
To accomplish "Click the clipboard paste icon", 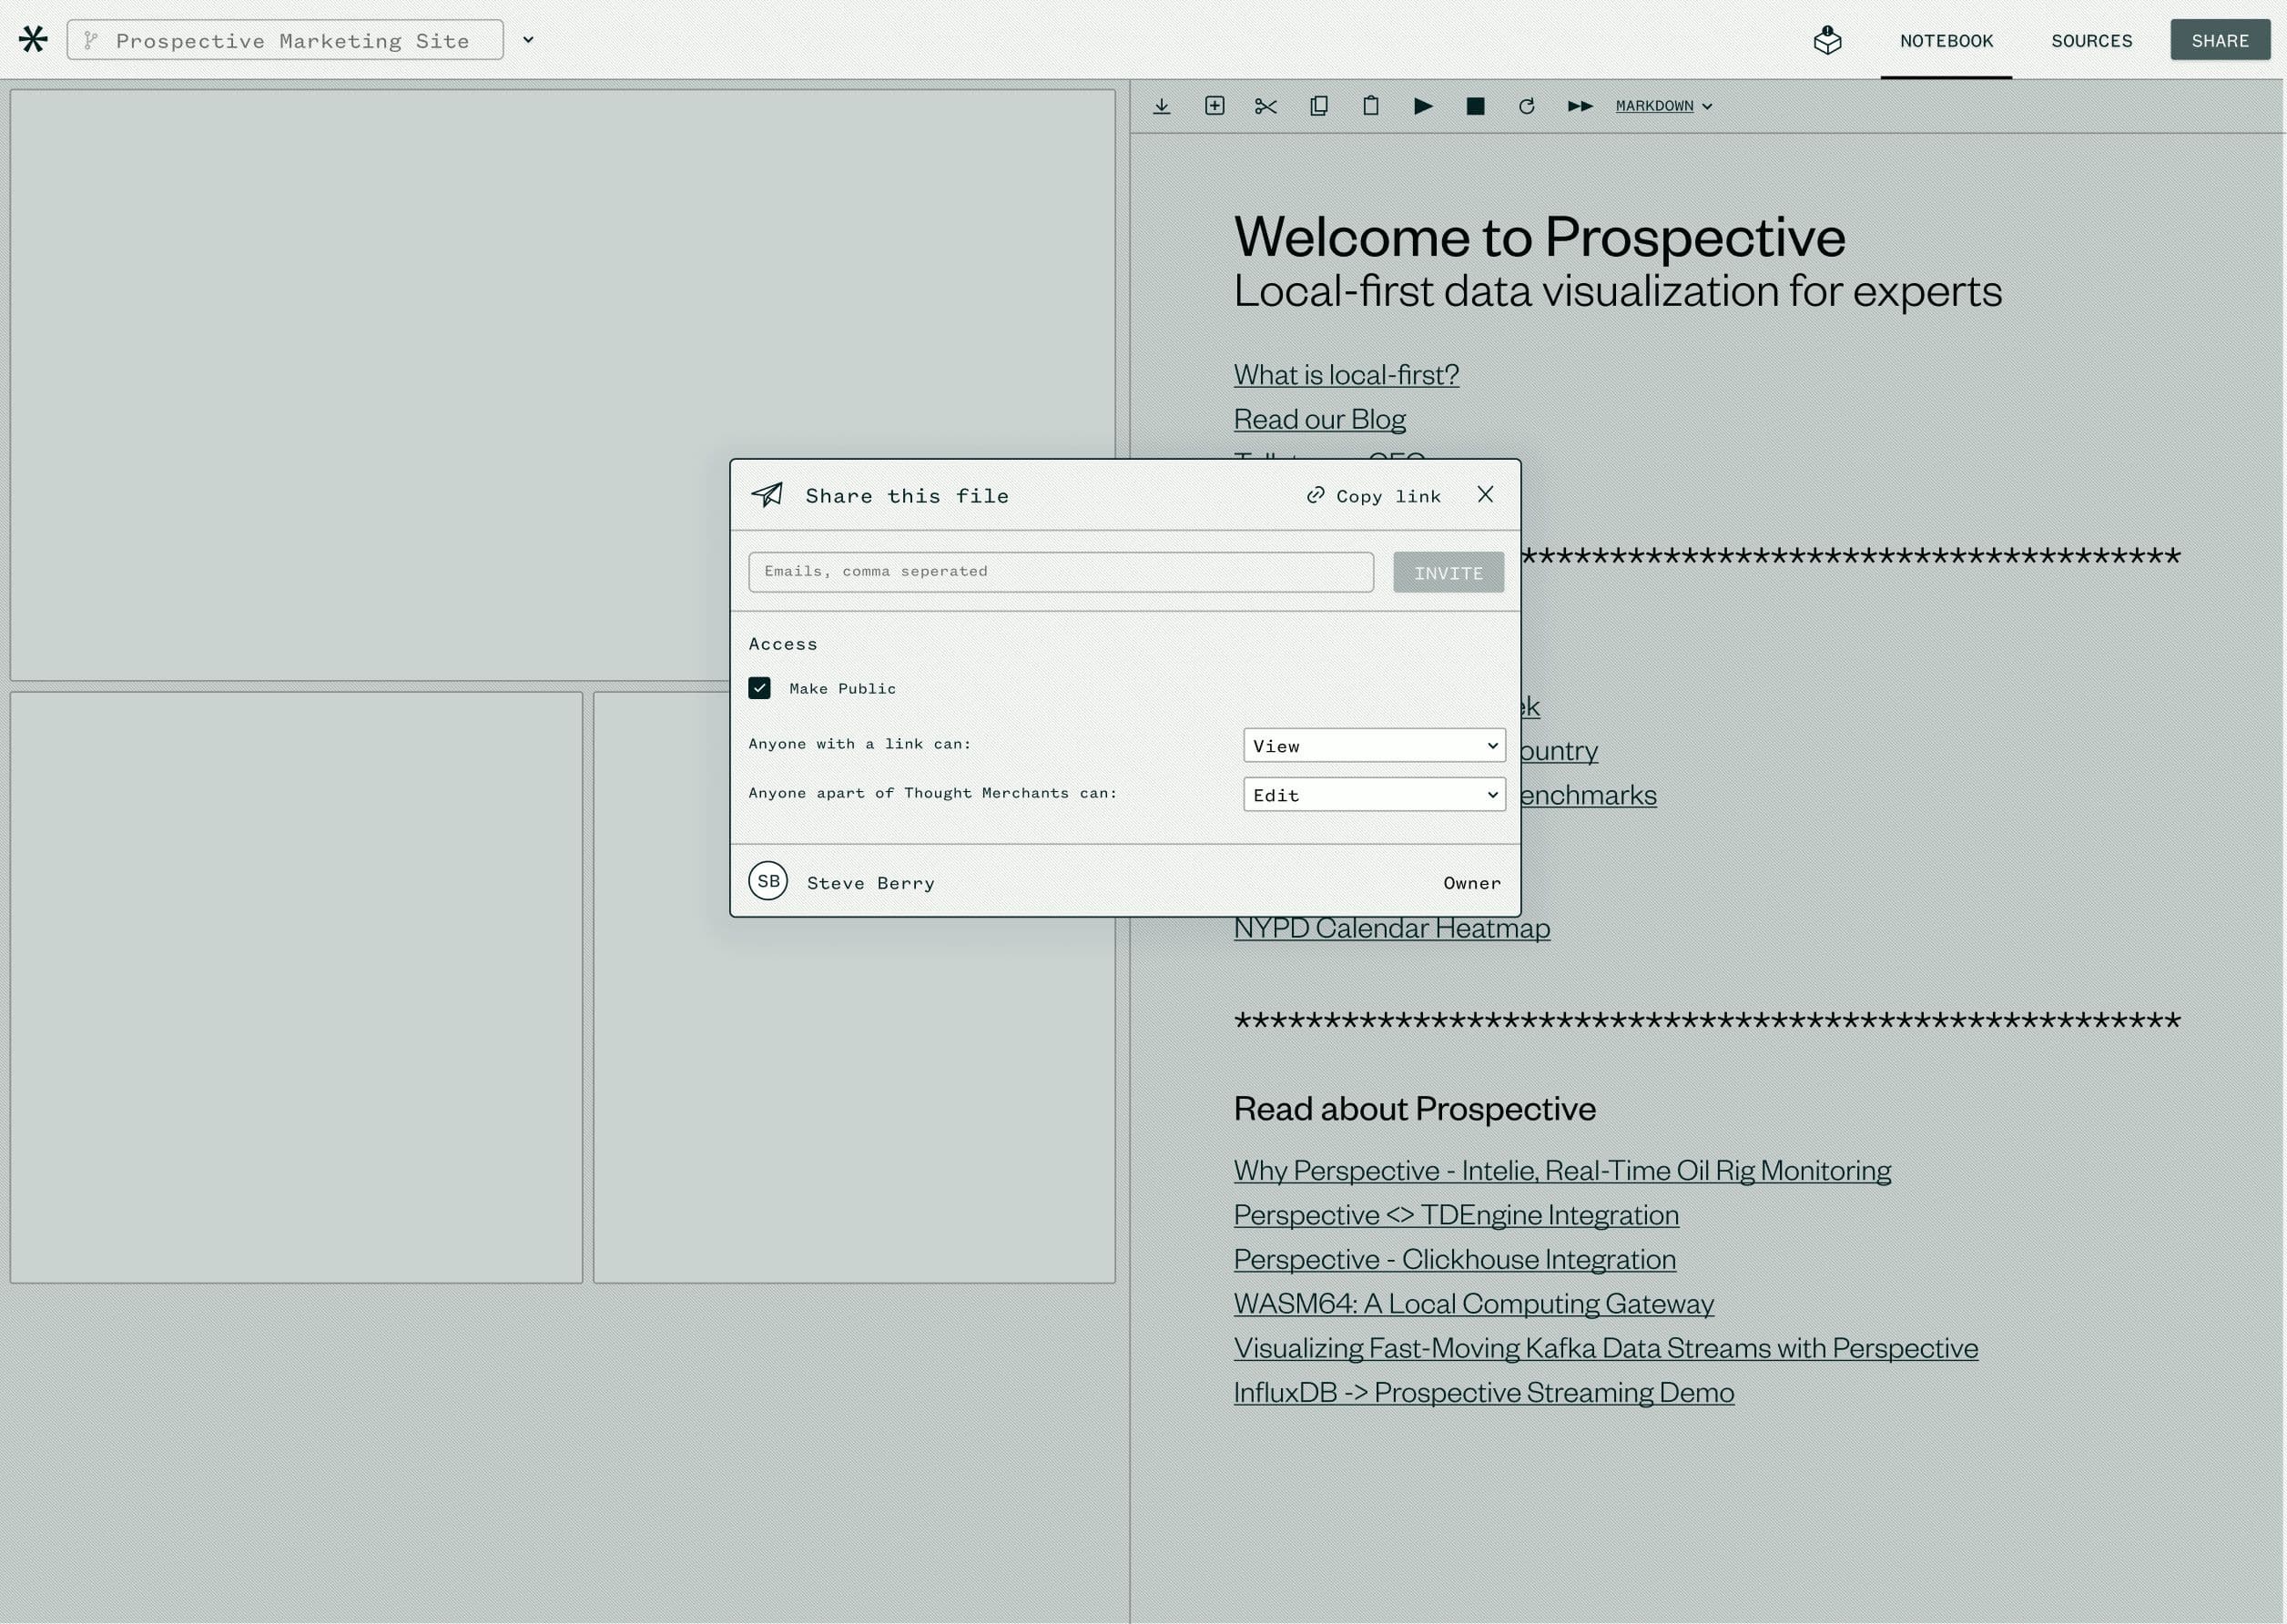I will pyautogui.click(x=1371, y=106).
